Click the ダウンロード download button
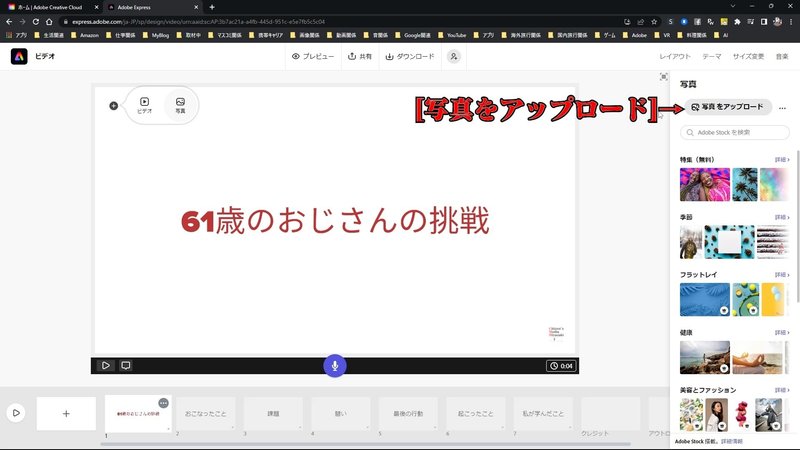The height and width of the screenshot is (450, 800). (x=410, y=56)
